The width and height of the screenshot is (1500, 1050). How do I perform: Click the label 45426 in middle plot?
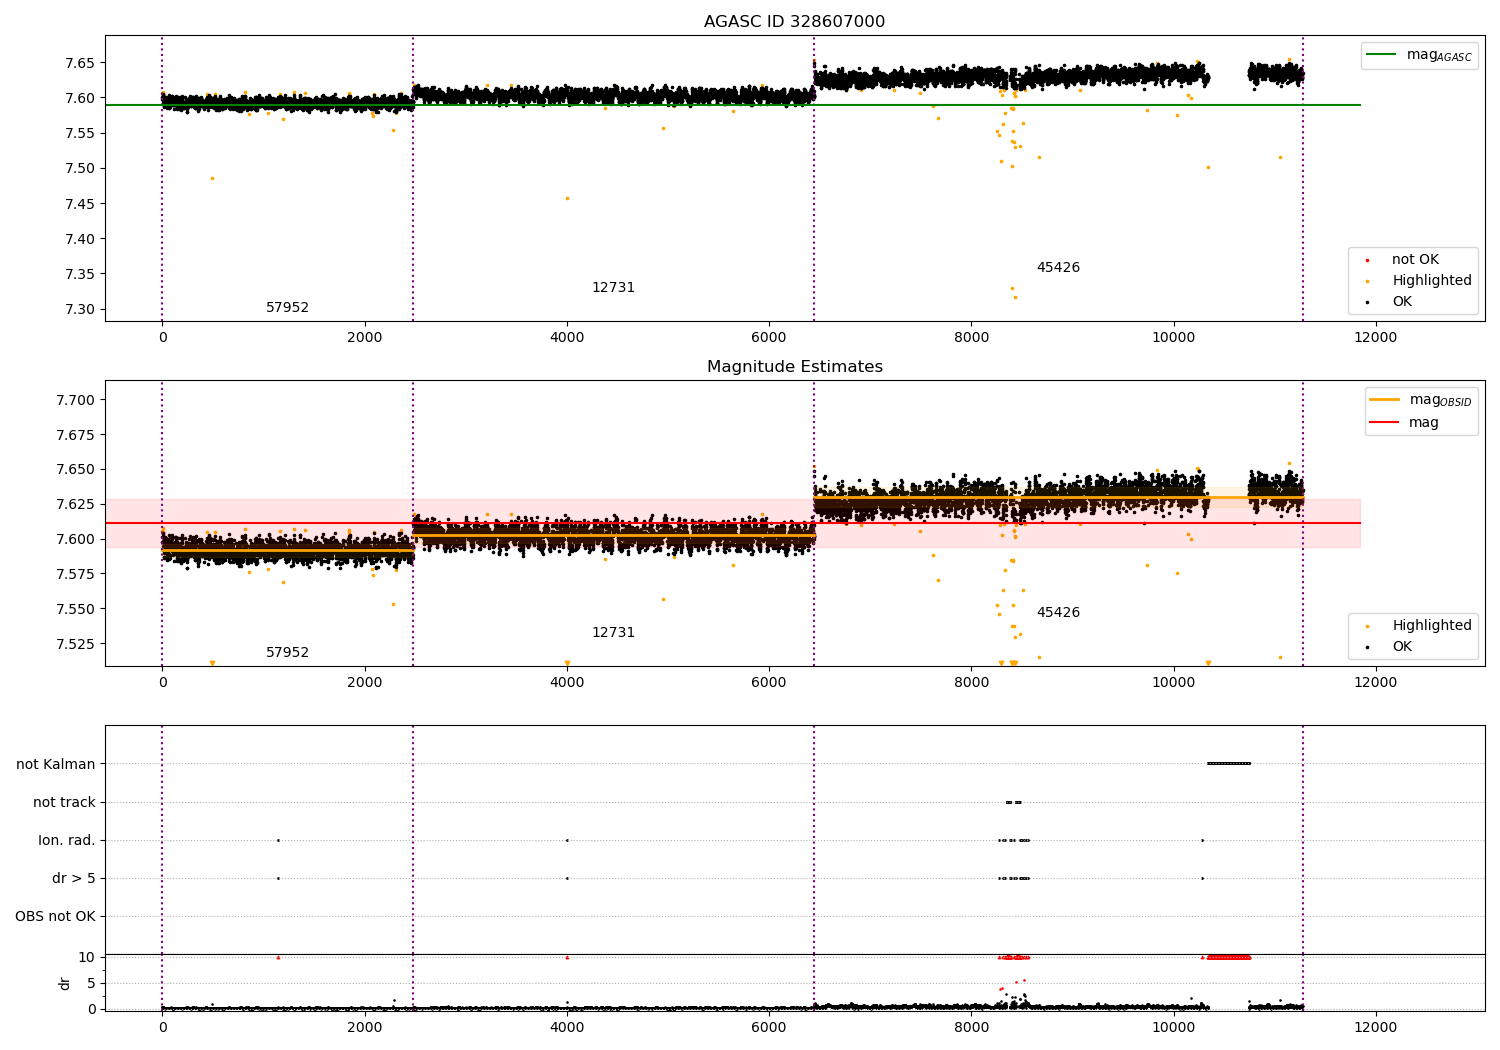(1058, 613)
